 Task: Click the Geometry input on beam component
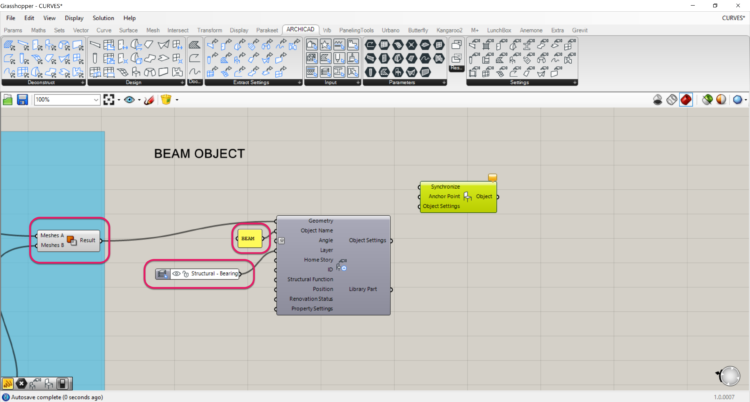(x=320, y=220)
